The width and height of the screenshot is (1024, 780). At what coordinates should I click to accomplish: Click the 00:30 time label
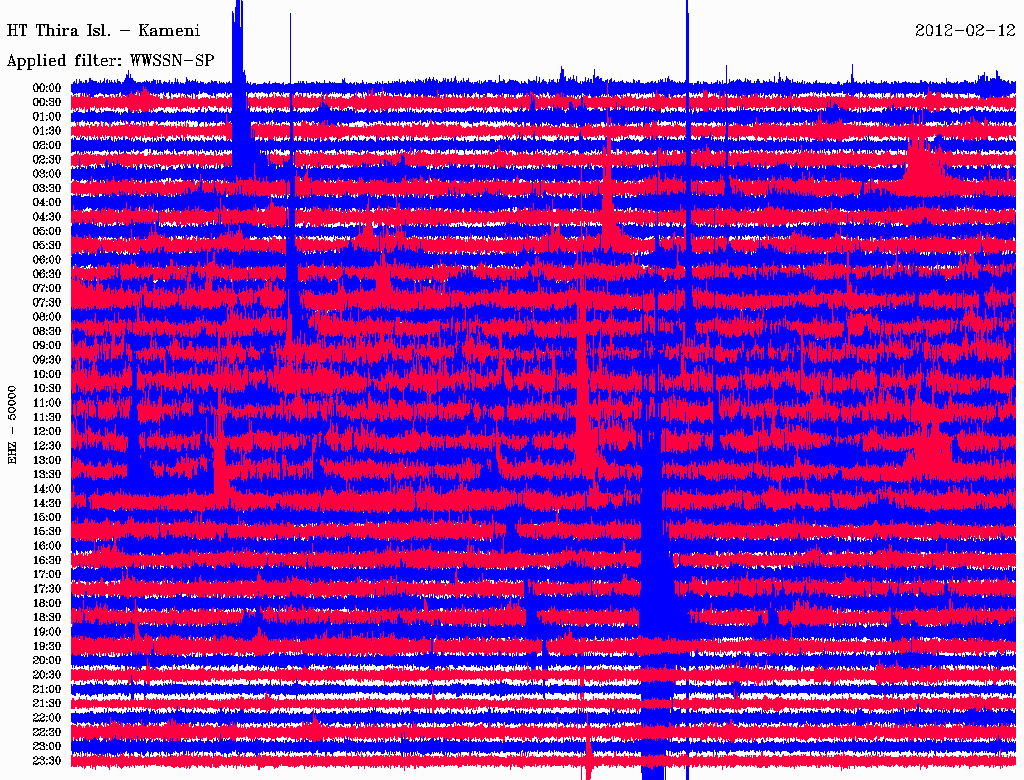pos(47,103)
